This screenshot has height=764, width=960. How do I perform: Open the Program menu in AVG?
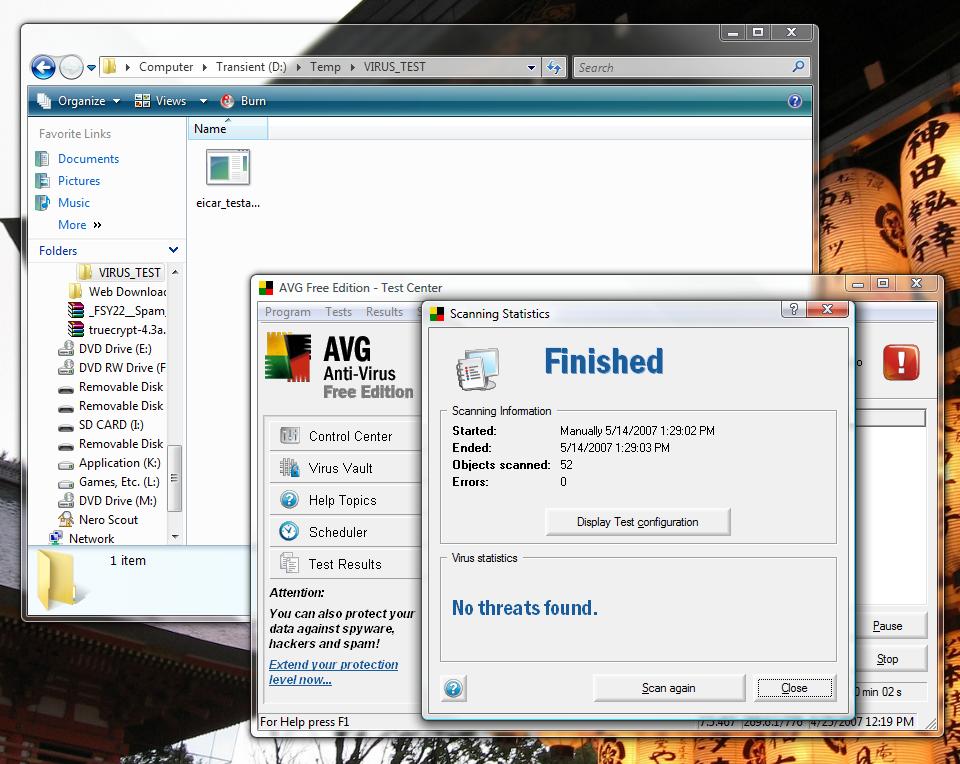287,312
